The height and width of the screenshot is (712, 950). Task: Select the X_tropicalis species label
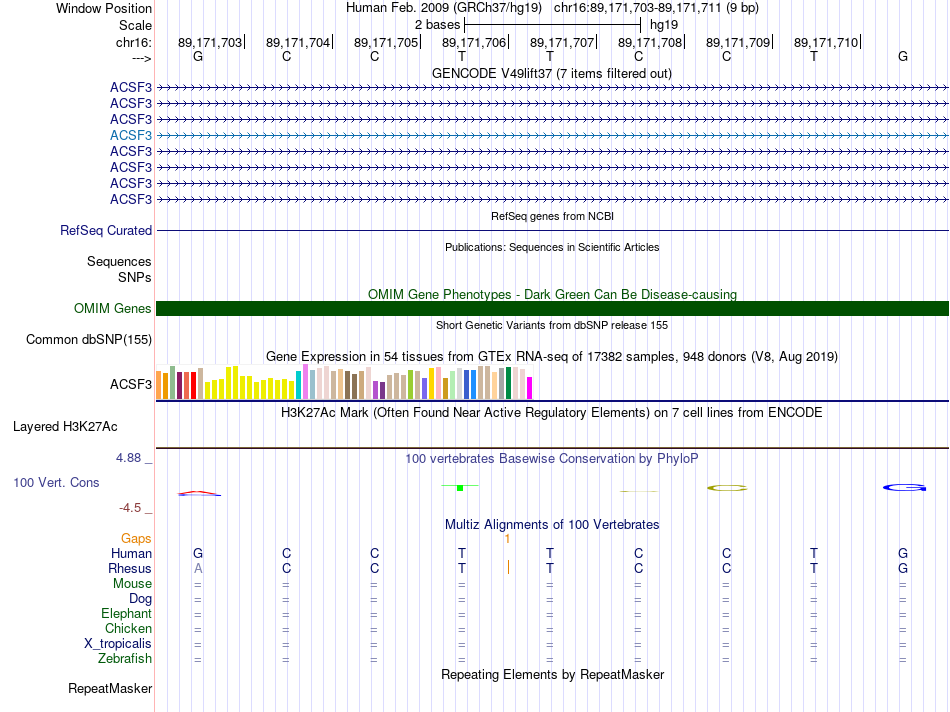(x=118, y=644)
